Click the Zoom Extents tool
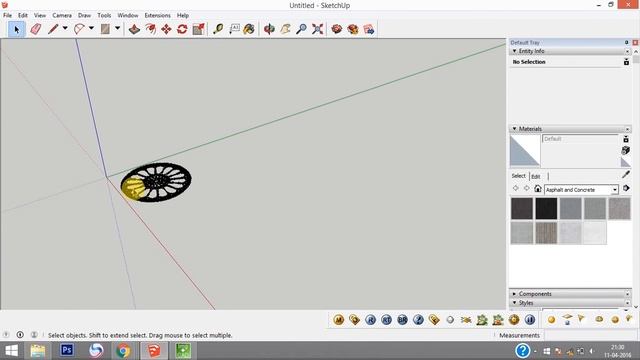 318,29
